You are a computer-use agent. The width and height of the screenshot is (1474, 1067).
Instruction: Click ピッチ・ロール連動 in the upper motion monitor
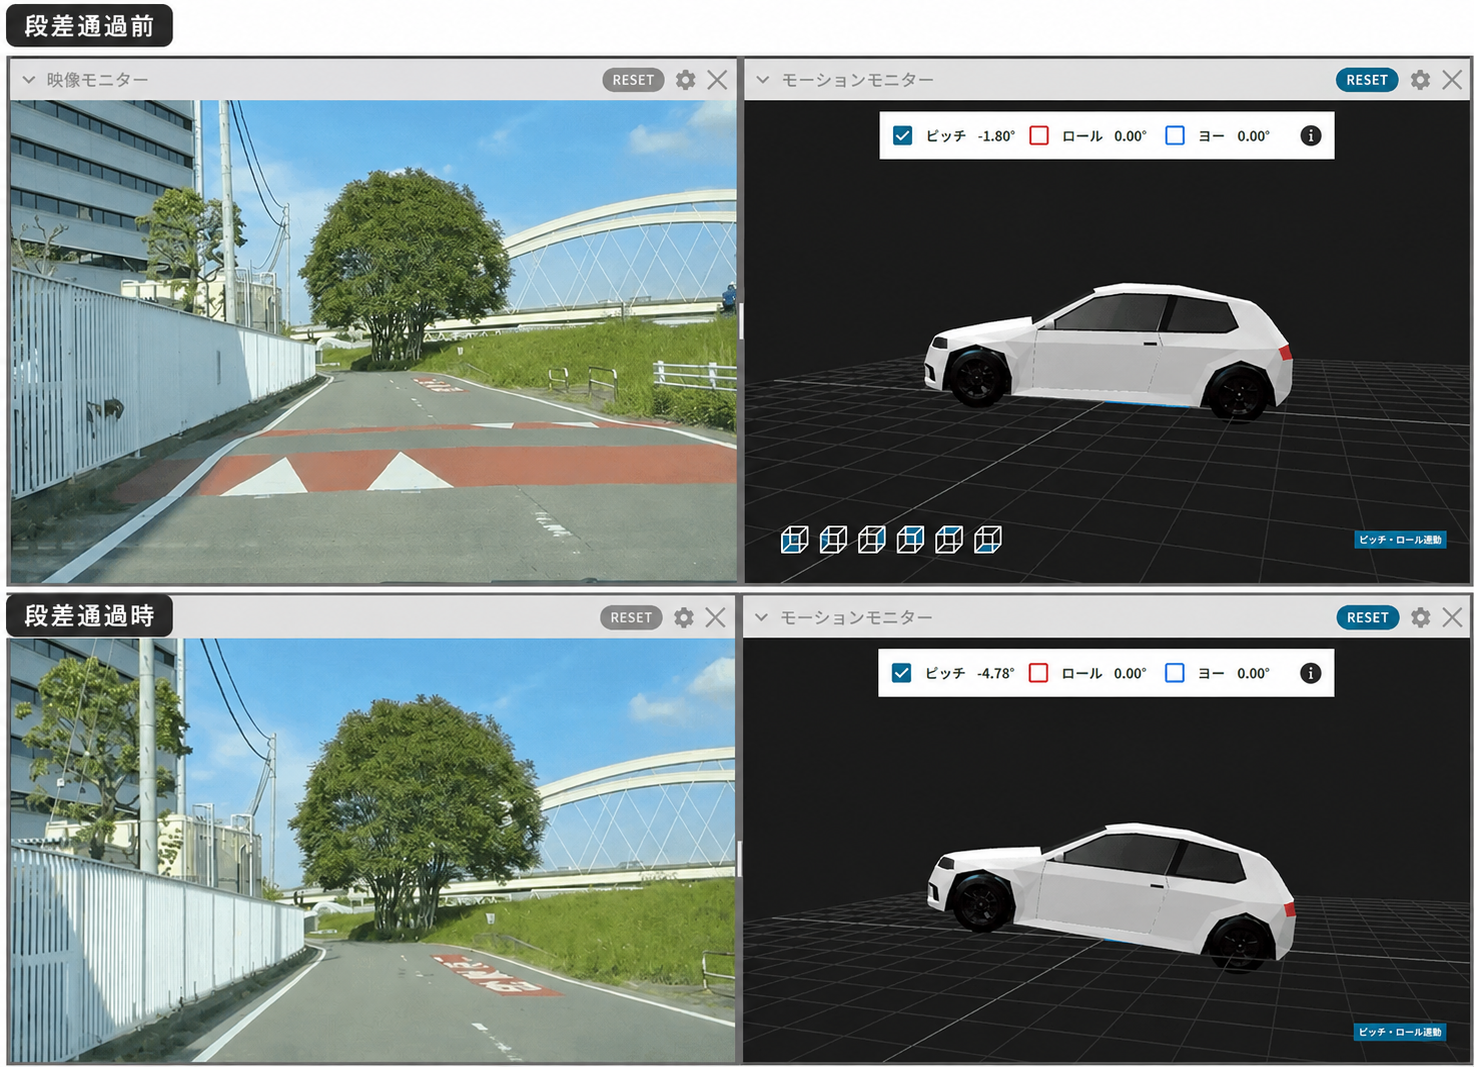pos(1400,540)
